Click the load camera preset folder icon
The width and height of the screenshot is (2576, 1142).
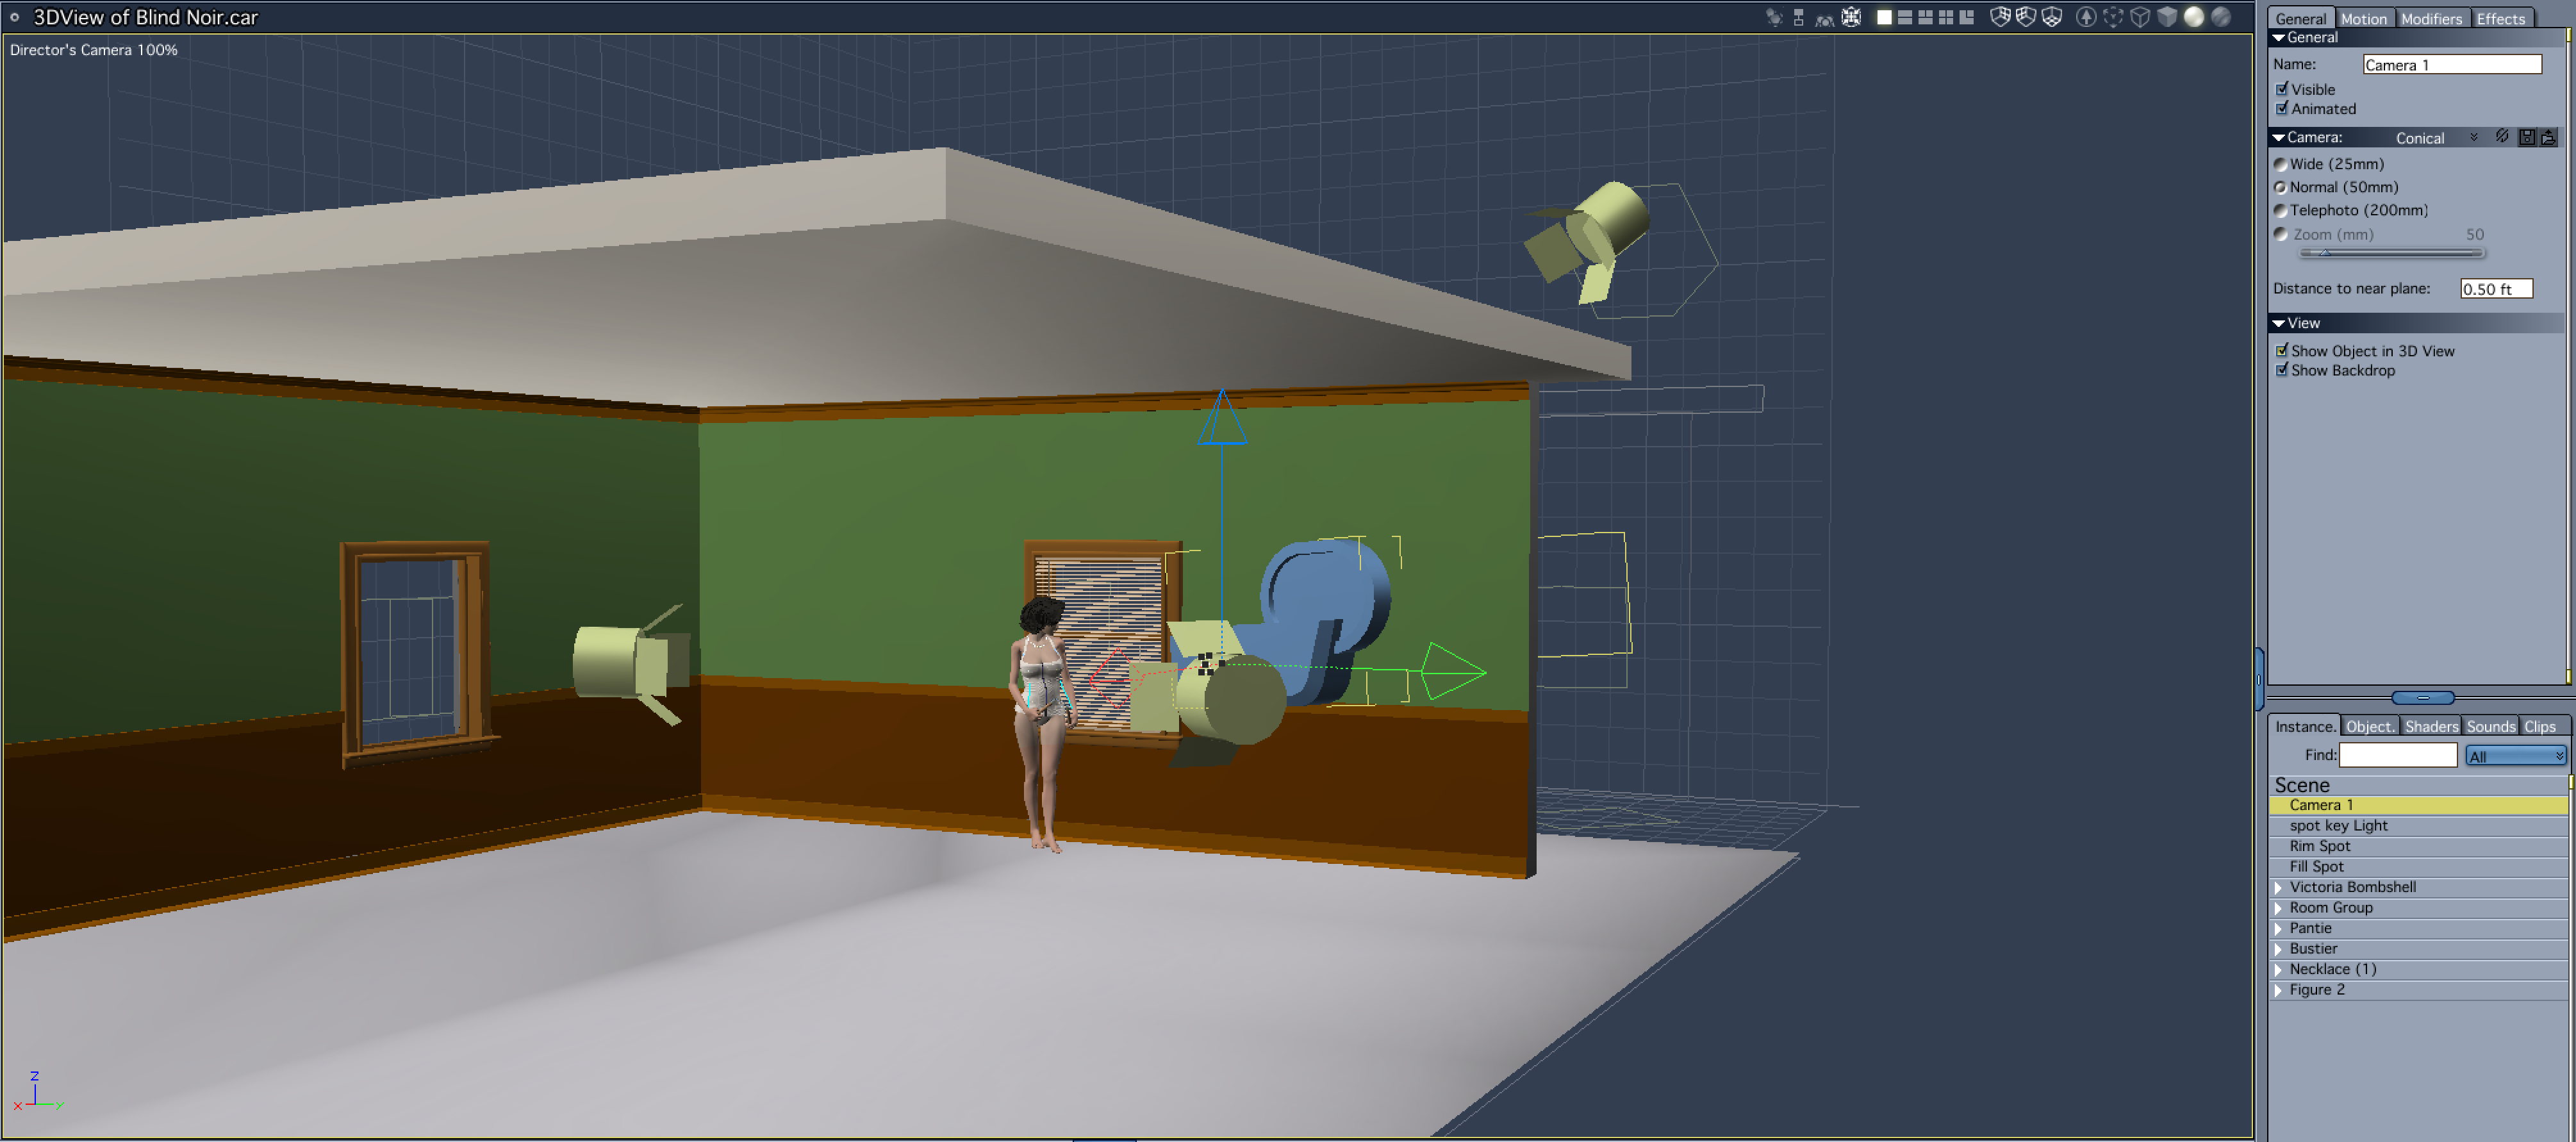(2548, 137)
